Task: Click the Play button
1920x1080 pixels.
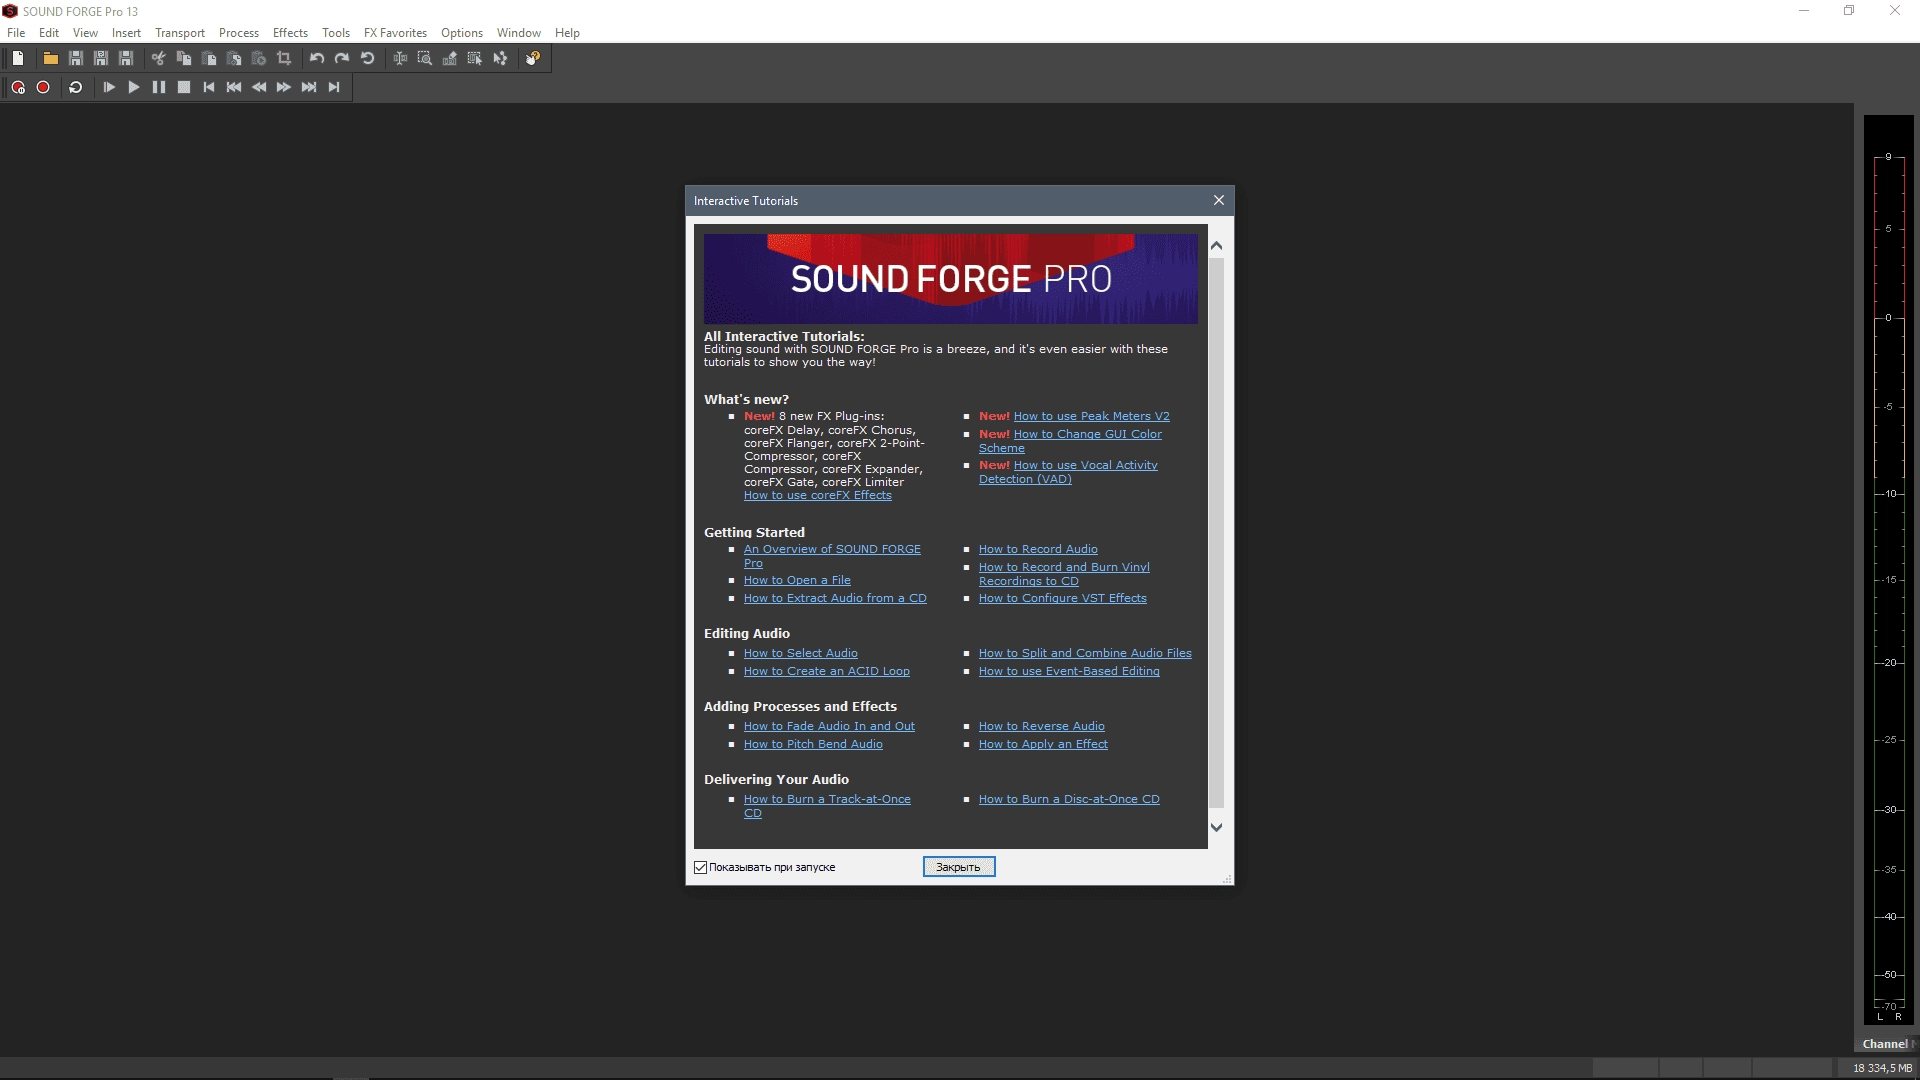Action: (134, 88)
